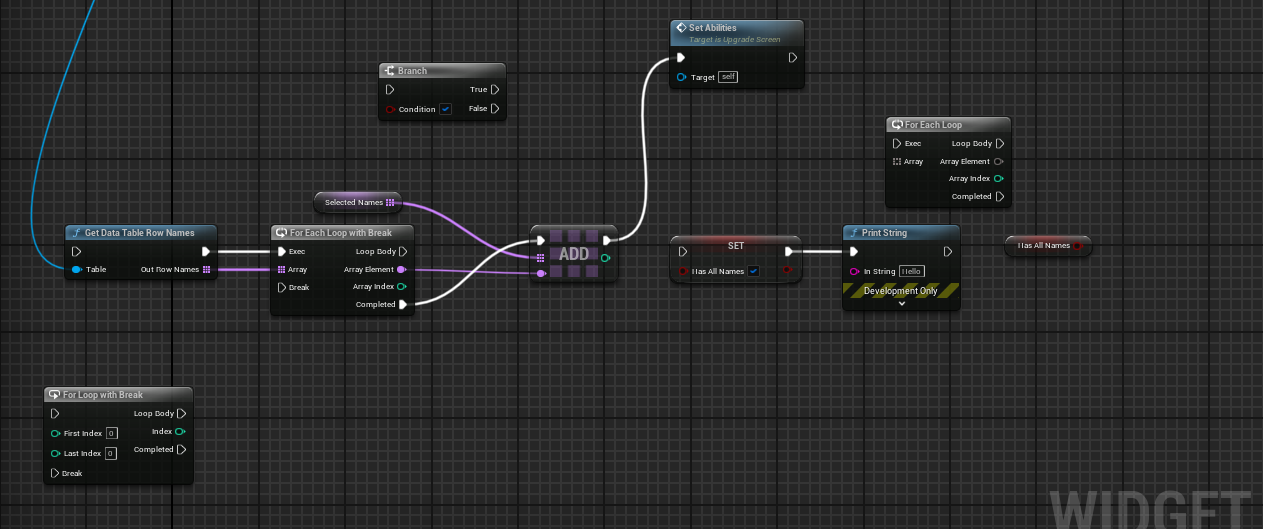Click the self field on Set Abilities

pos(728,77)
